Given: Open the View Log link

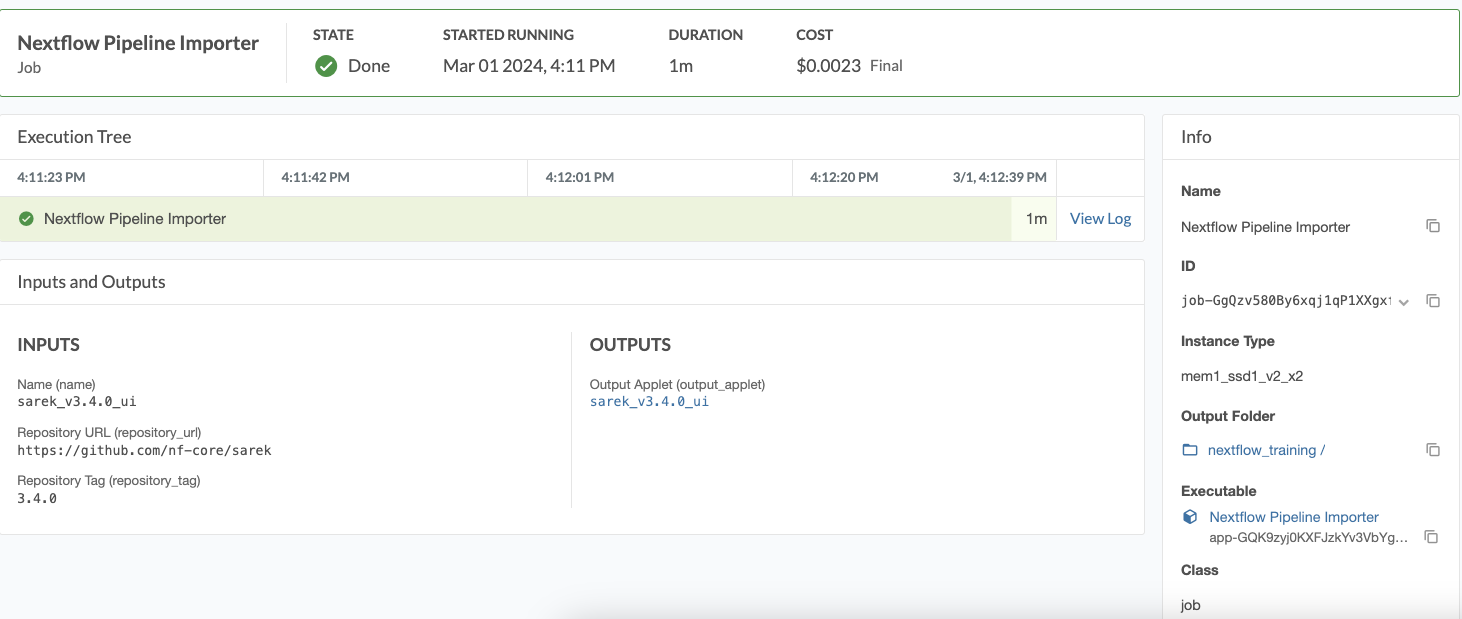Looking at the screenshot, I should (1100, 219).
